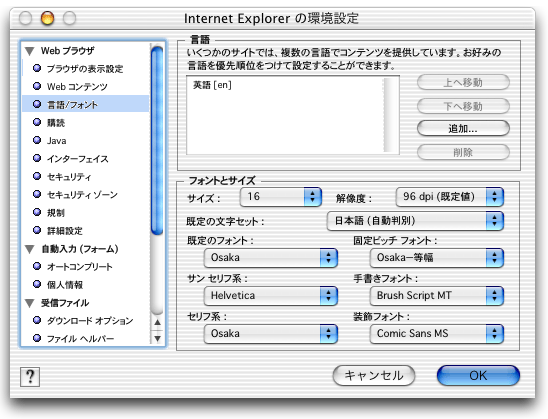Open the 既定の文字セット 日本語 dropdown

(415, 221)
